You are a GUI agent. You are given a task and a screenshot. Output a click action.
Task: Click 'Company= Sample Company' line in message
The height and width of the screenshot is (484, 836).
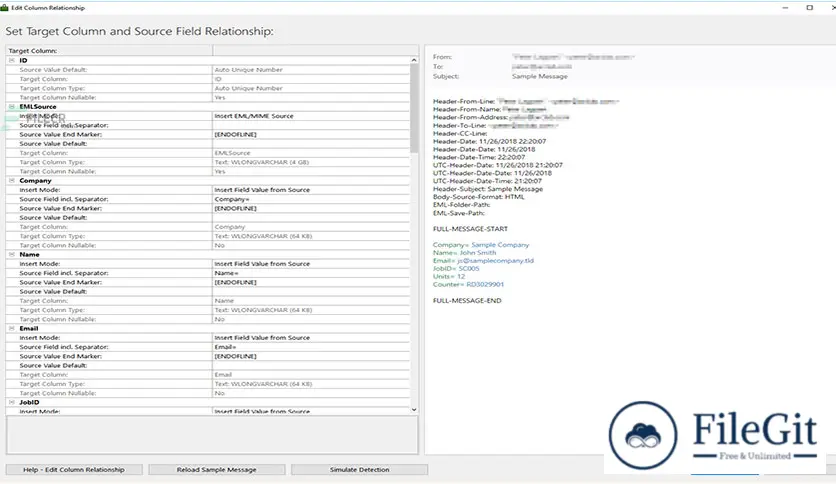481,245
